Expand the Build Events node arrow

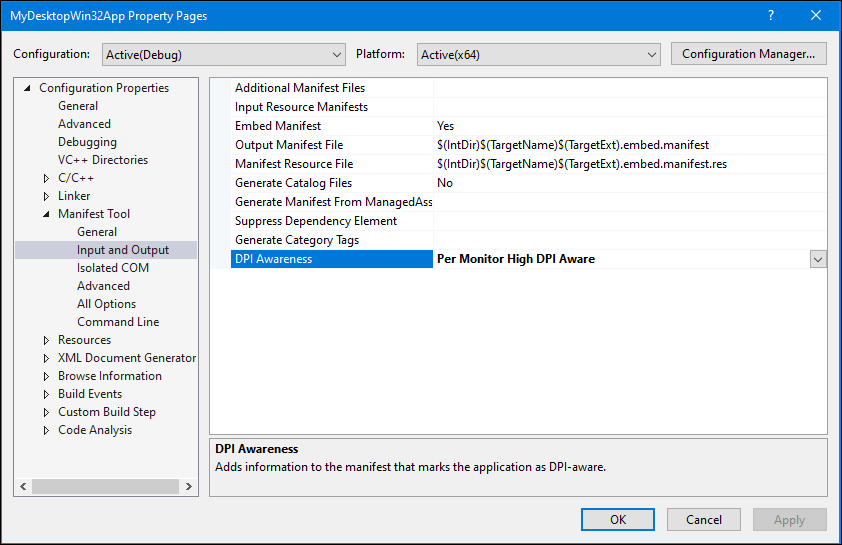46,394
